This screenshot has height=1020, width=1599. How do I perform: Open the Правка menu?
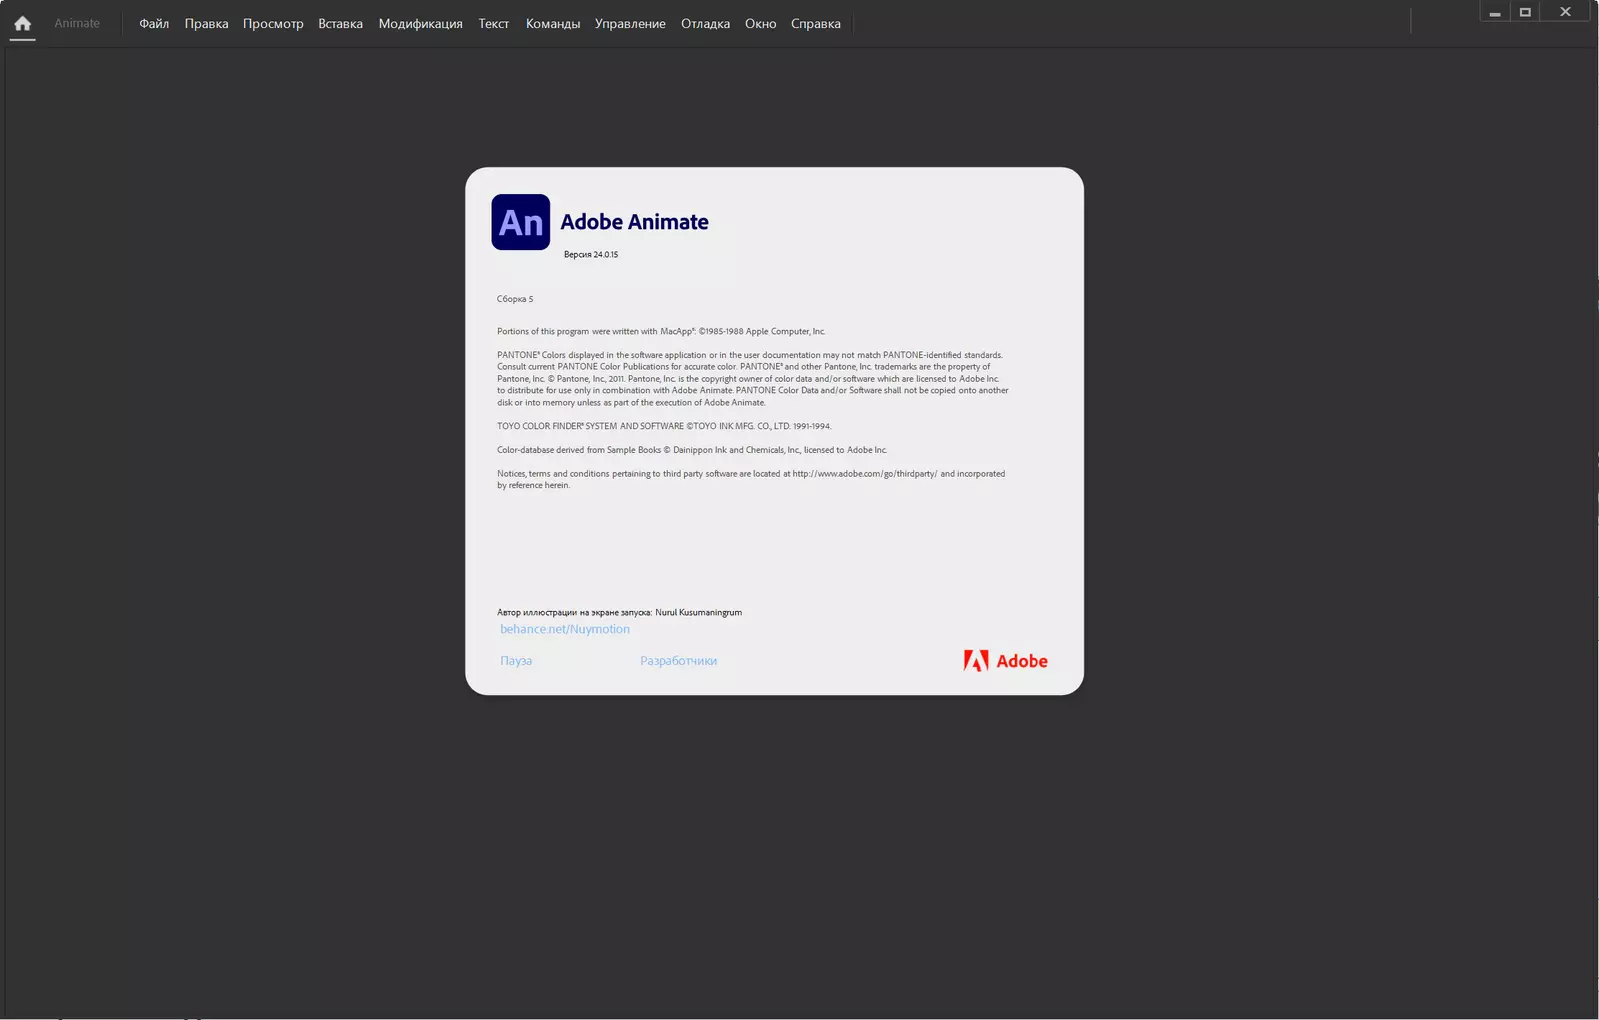[x=206, y=24]
